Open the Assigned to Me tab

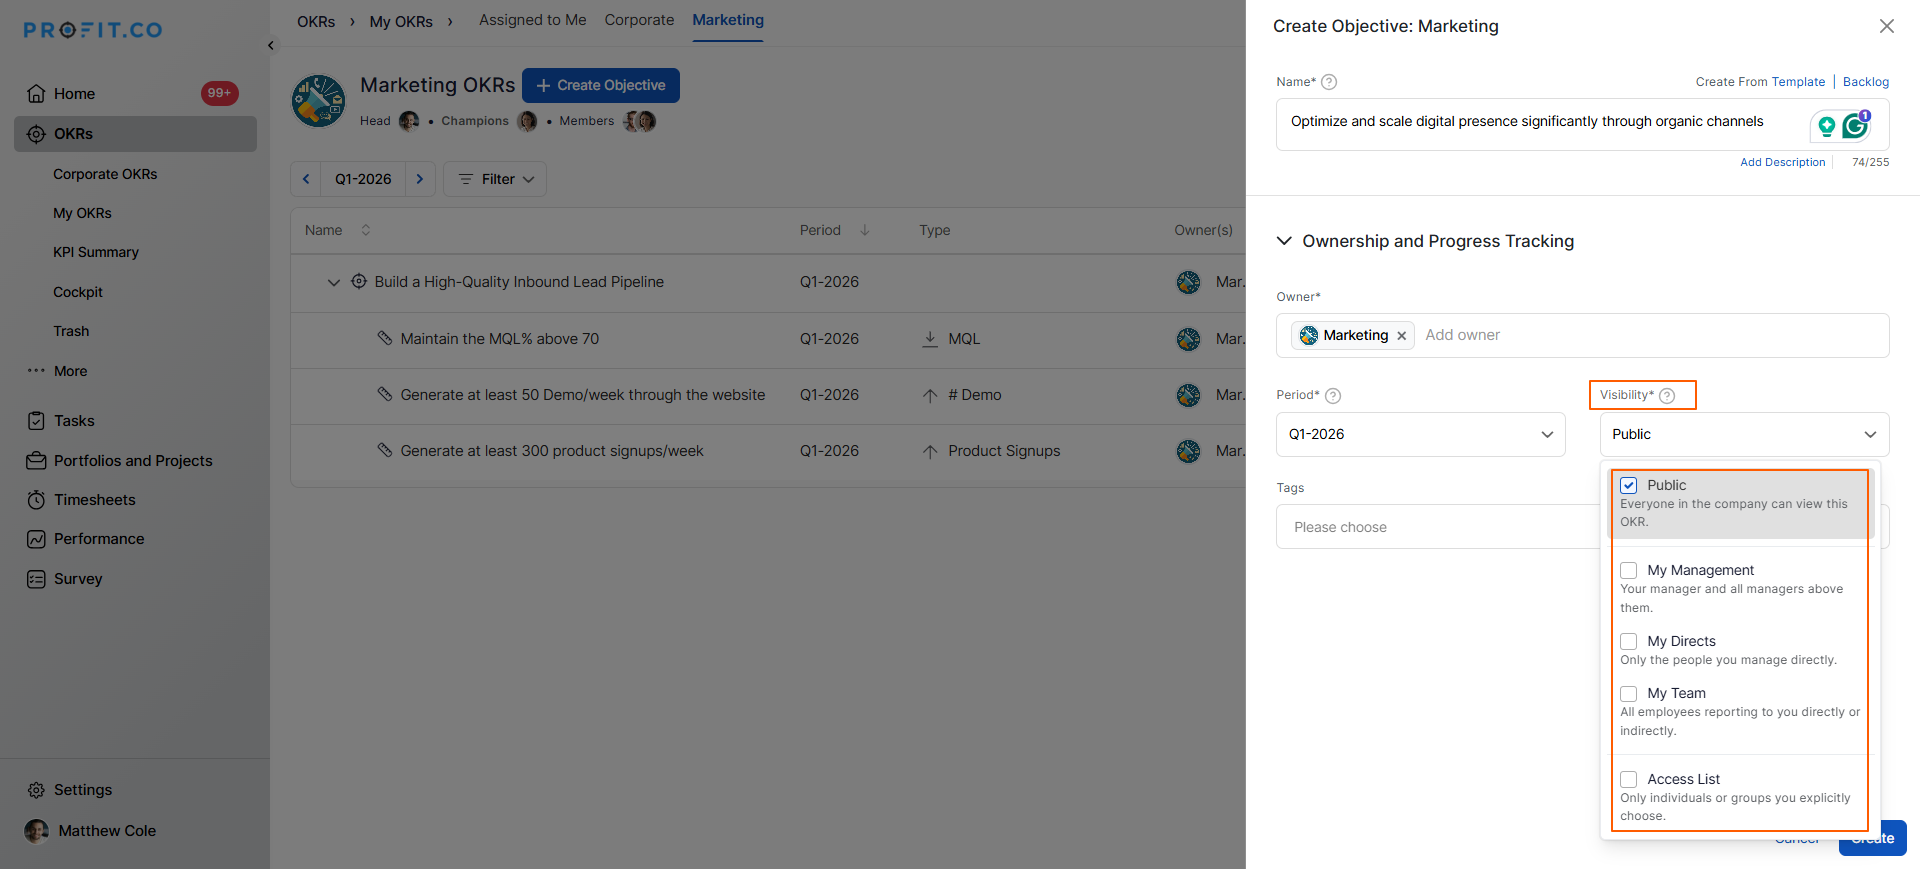[x=532, y=20]
